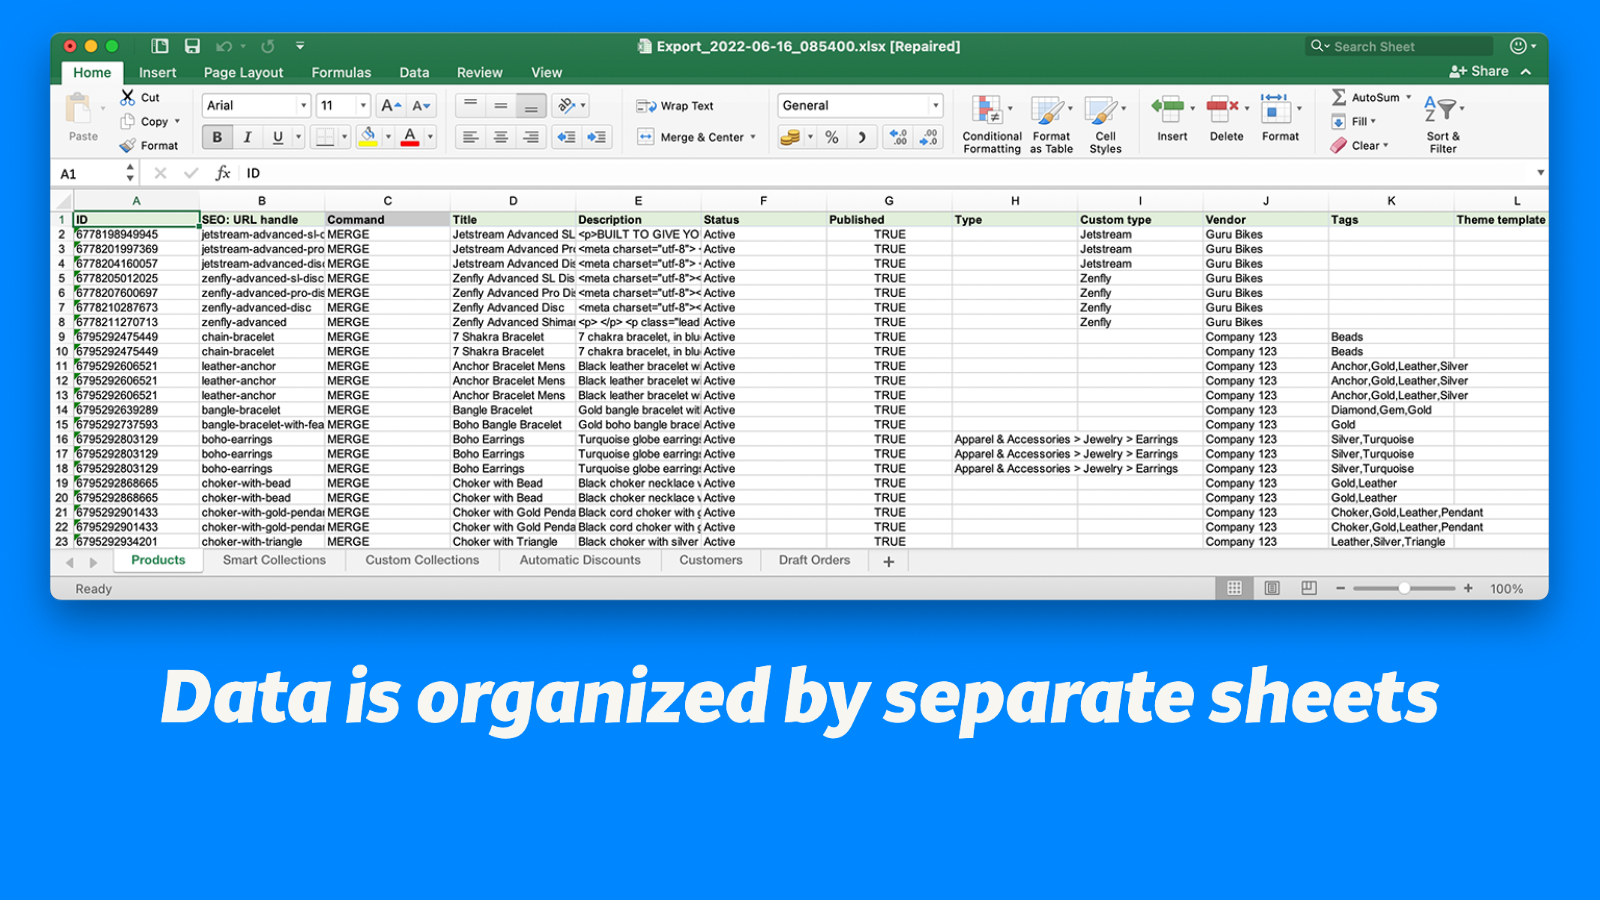Toggle underline formatting

pos(277,137)
